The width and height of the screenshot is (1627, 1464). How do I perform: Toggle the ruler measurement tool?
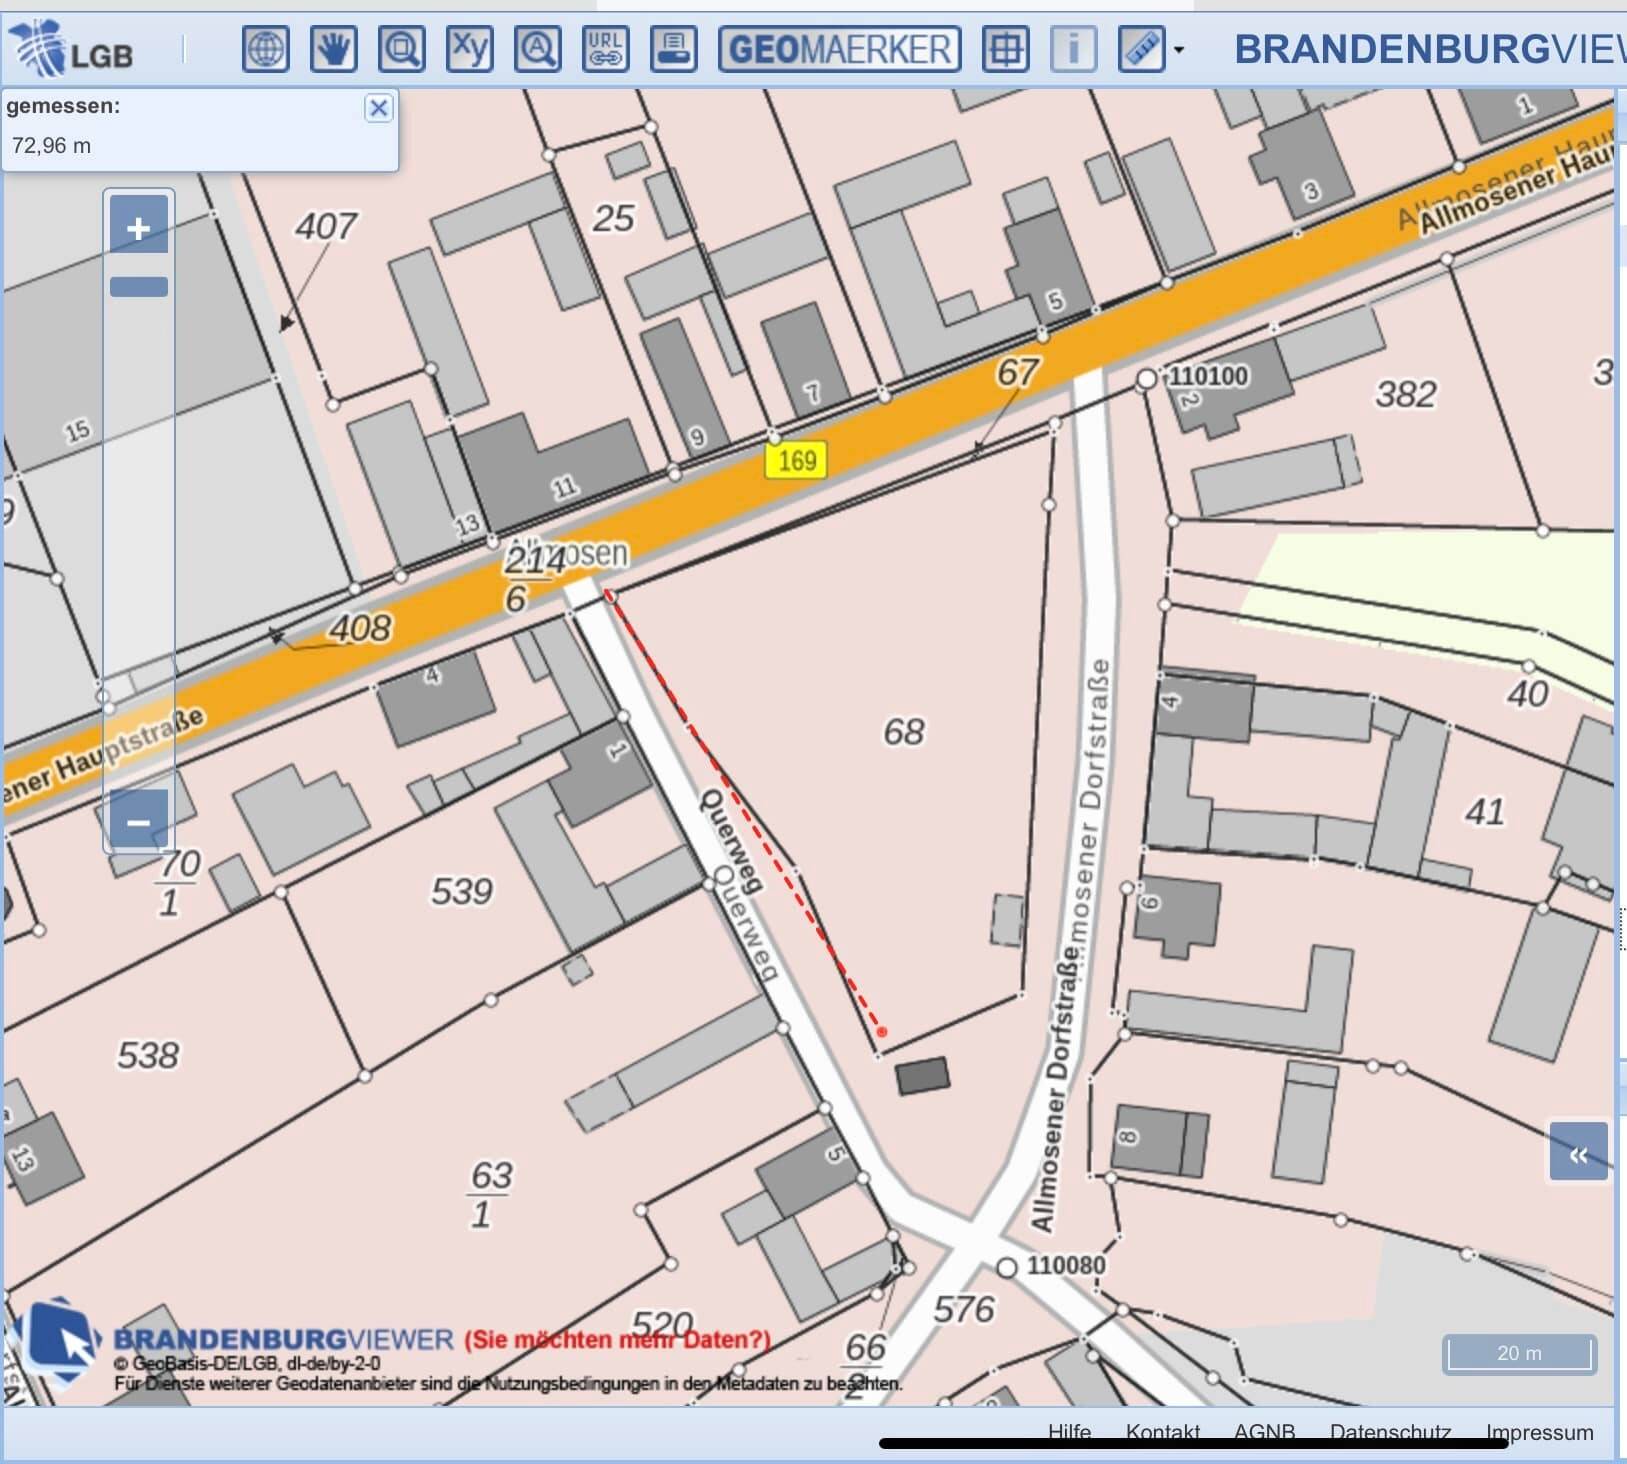tap(1141, 48)
